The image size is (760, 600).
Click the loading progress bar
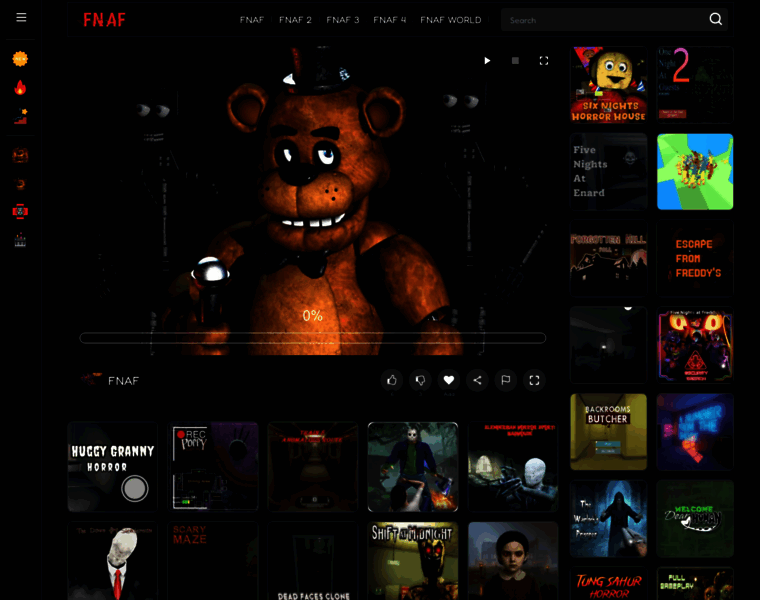click(313, 338)
